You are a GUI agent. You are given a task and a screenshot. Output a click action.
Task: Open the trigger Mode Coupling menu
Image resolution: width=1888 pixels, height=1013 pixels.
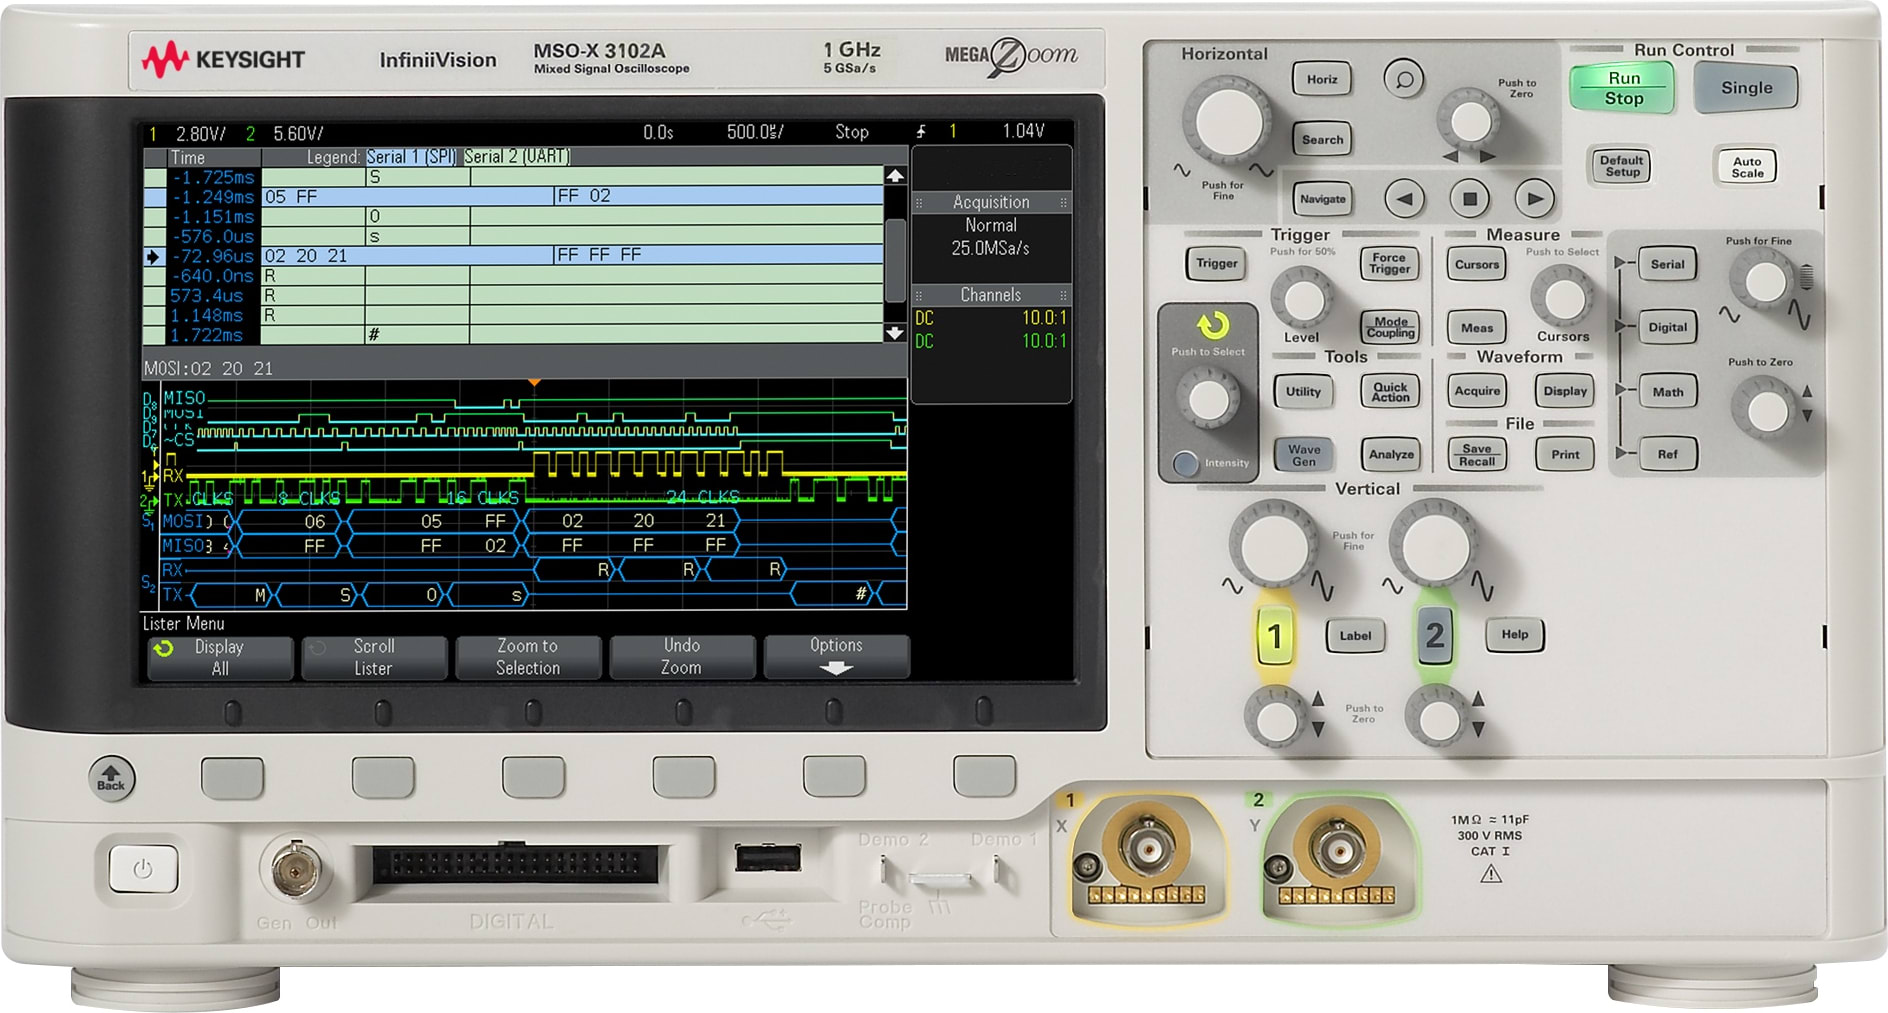[1389, 327]
